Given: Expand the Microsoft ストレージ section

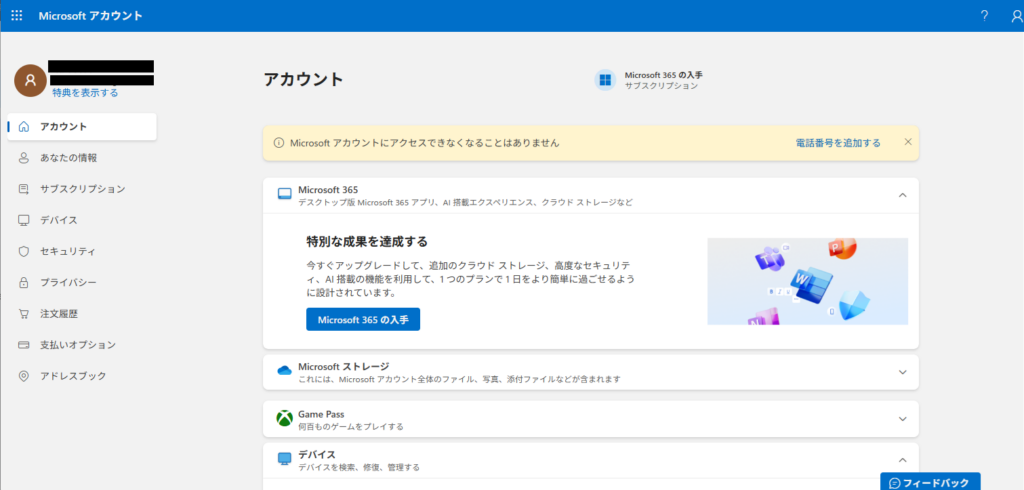Looking at the screenshot, I should pos(902,372).
